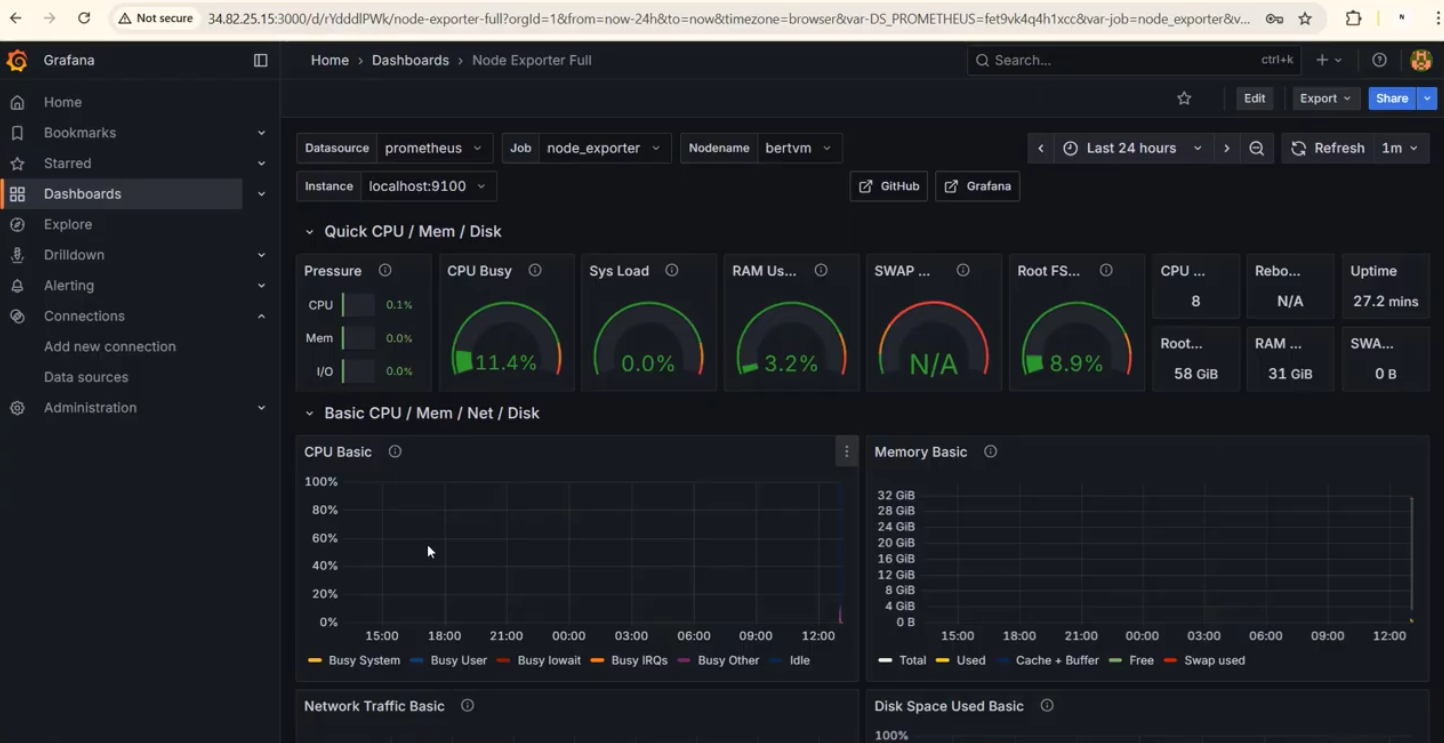
Task: Open the Export menu
Action: click(x=1324, y=98)
